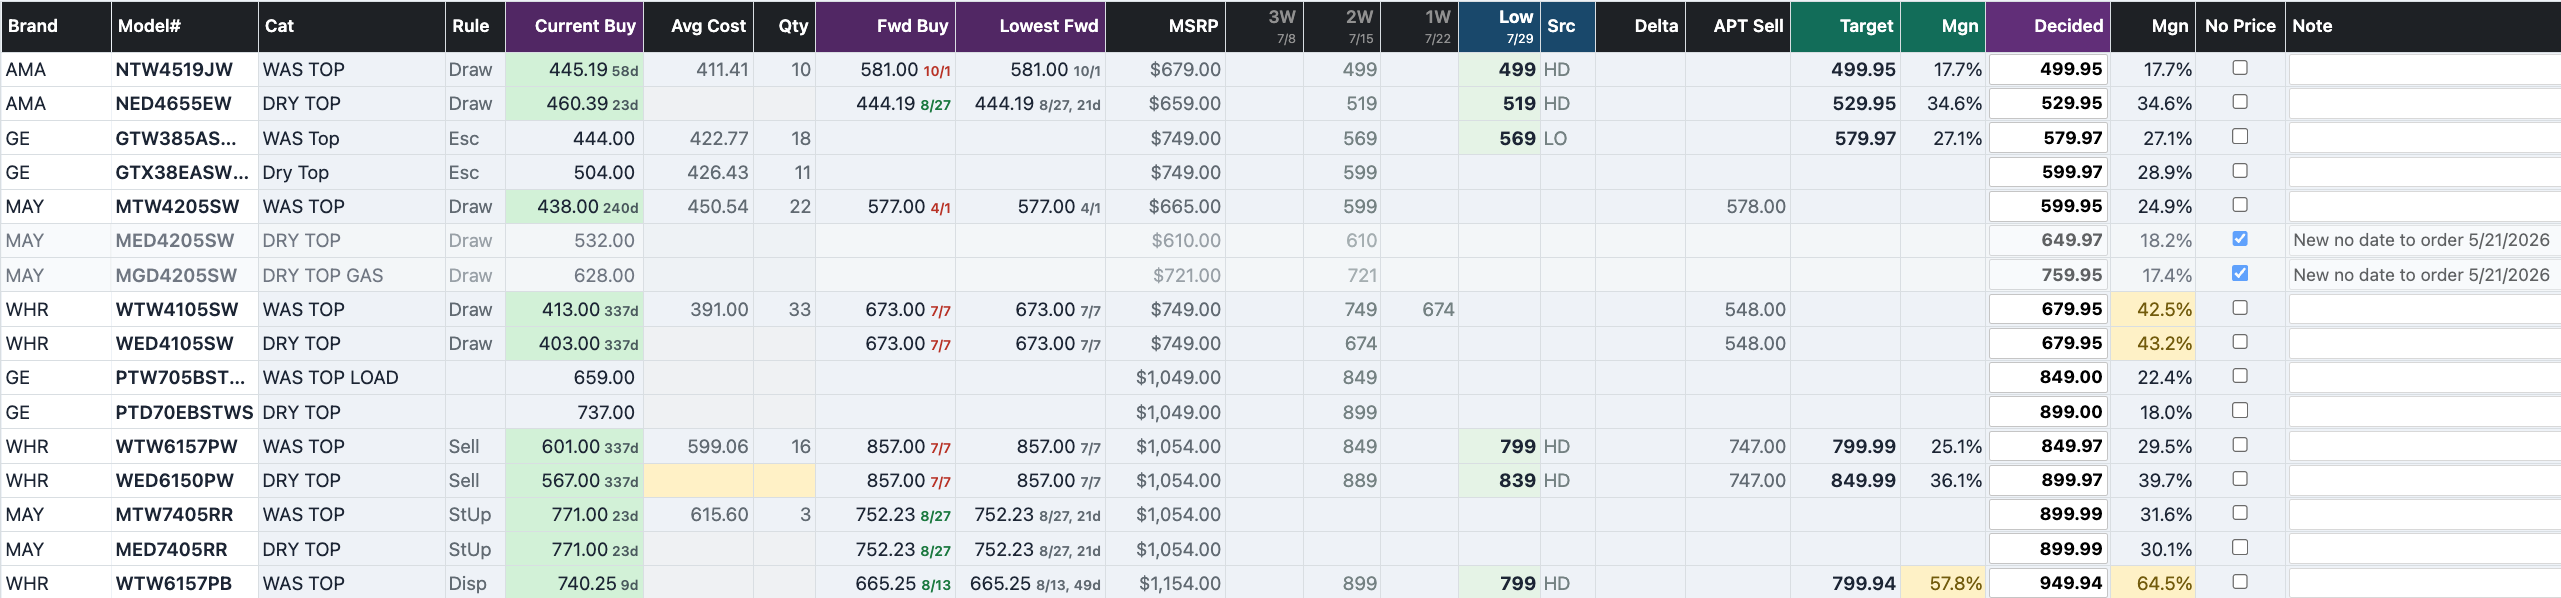Click the Avg Cost column header
The height and width of the screenshot is (598, 2561).
(x=698, y=26)
